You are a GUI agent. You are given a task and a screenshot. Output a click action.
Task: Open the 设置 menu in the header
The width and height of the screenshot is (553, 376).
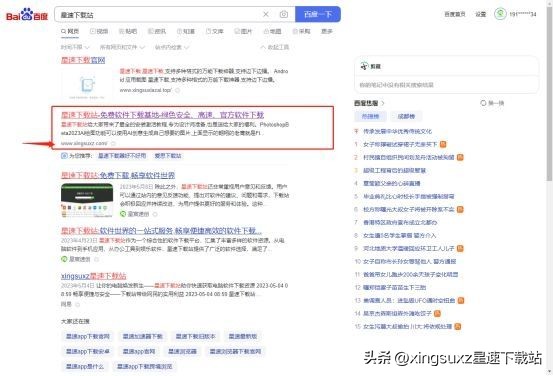(480, 14)
